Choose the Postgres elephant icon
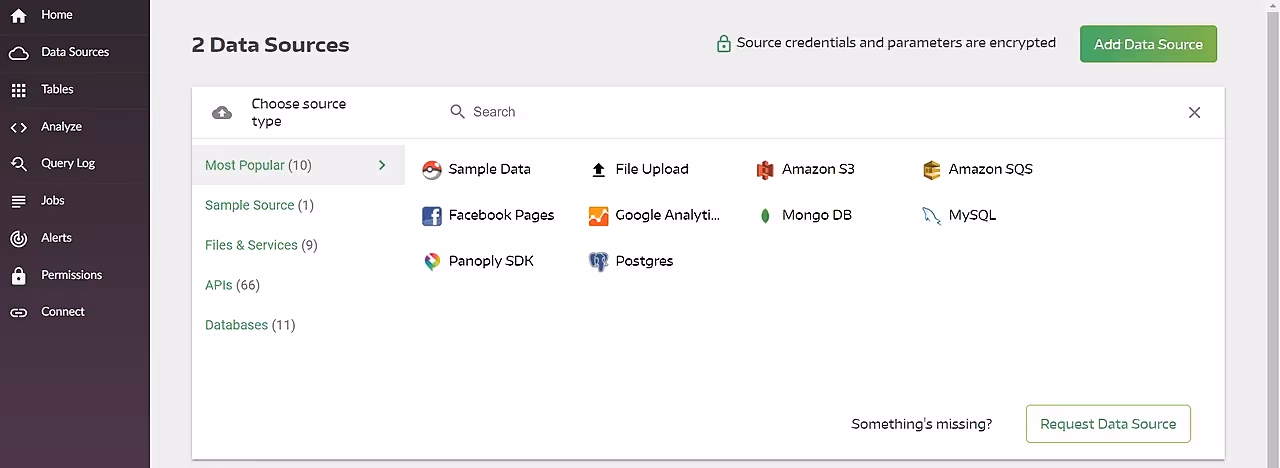The width and height of the screenshot is (1280, 468). [598, 262]
